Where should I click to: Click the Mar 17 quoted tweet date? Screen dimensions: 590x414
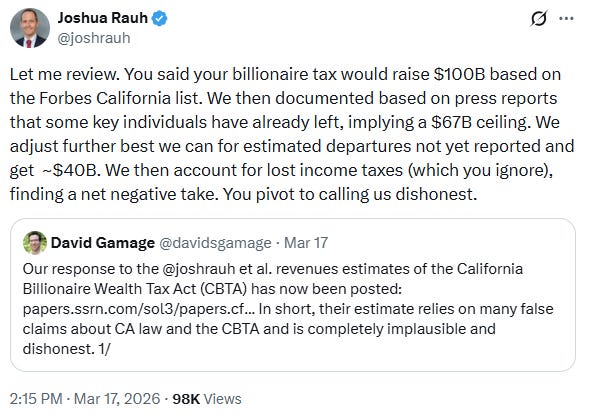[x=306, y=243]
